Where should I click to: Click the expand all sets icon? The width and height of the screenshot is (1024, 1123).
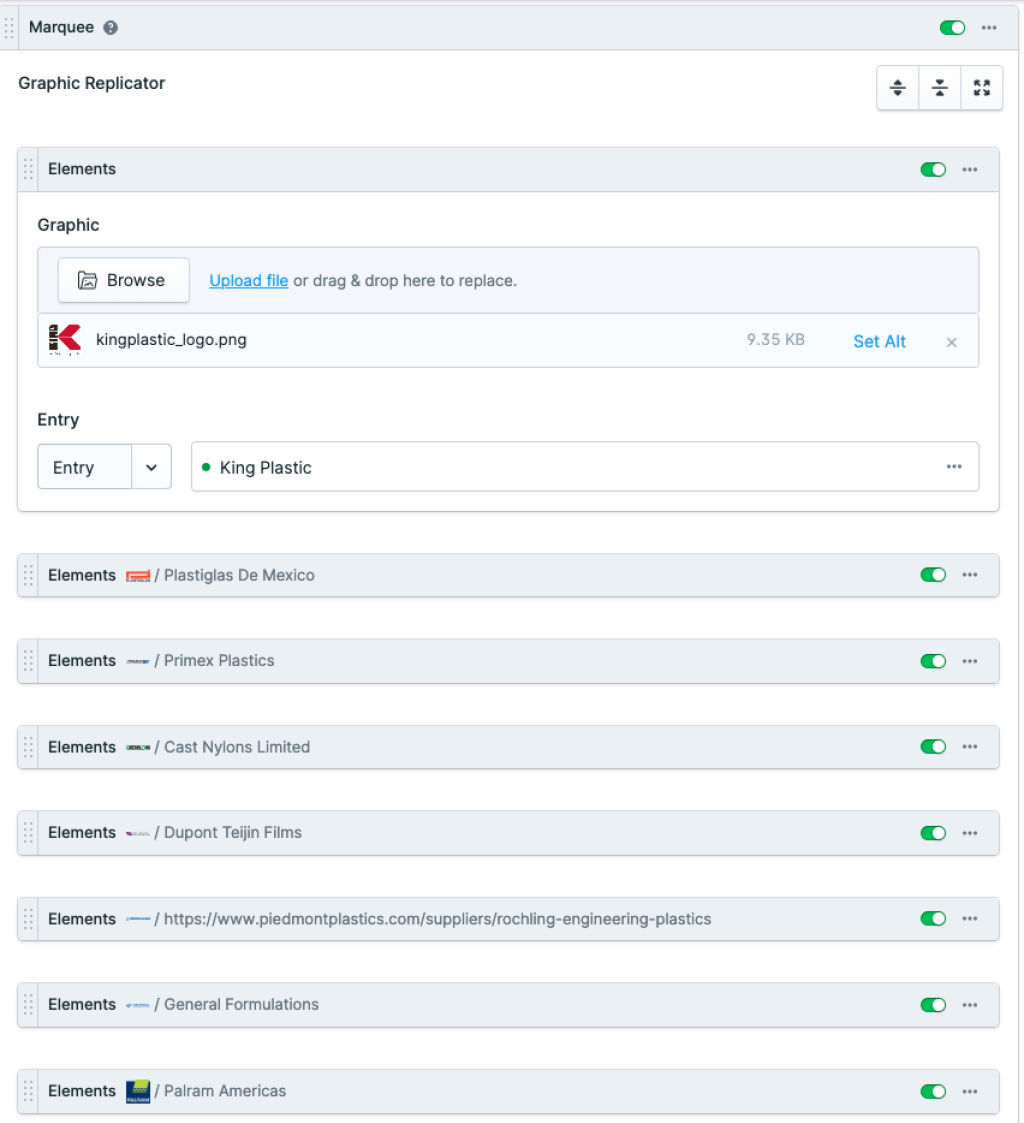pos(898,88)
